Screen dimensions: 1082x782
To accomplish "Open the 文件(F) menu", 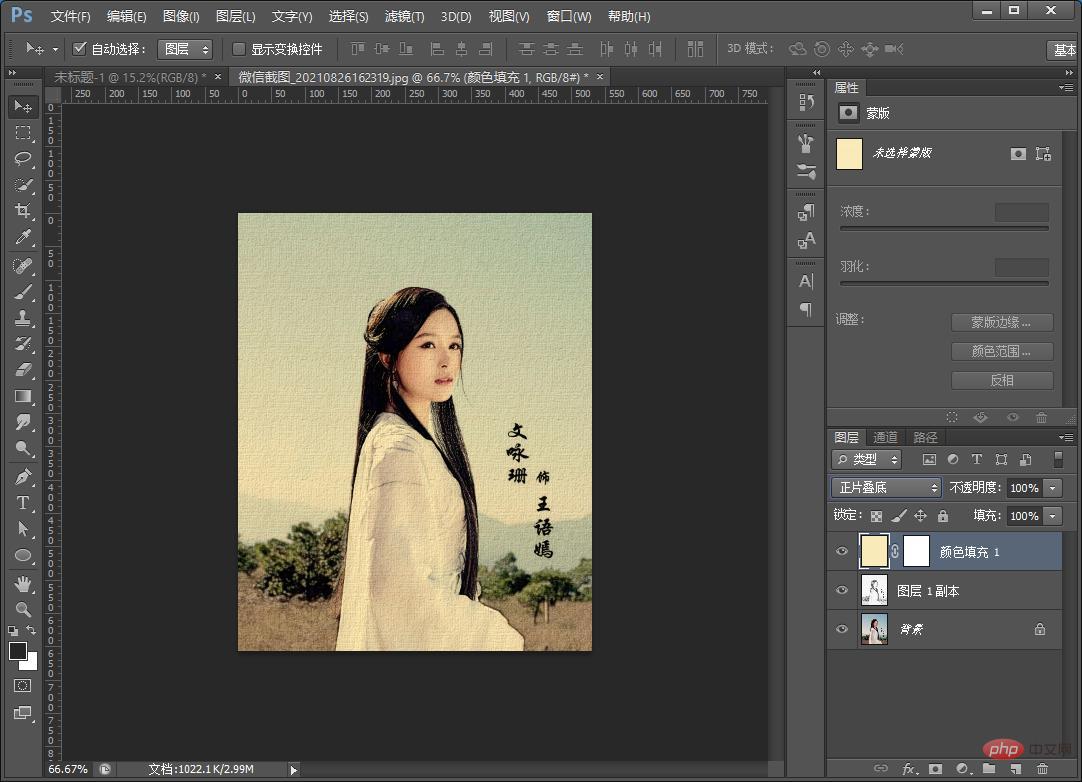I will 70,16.
